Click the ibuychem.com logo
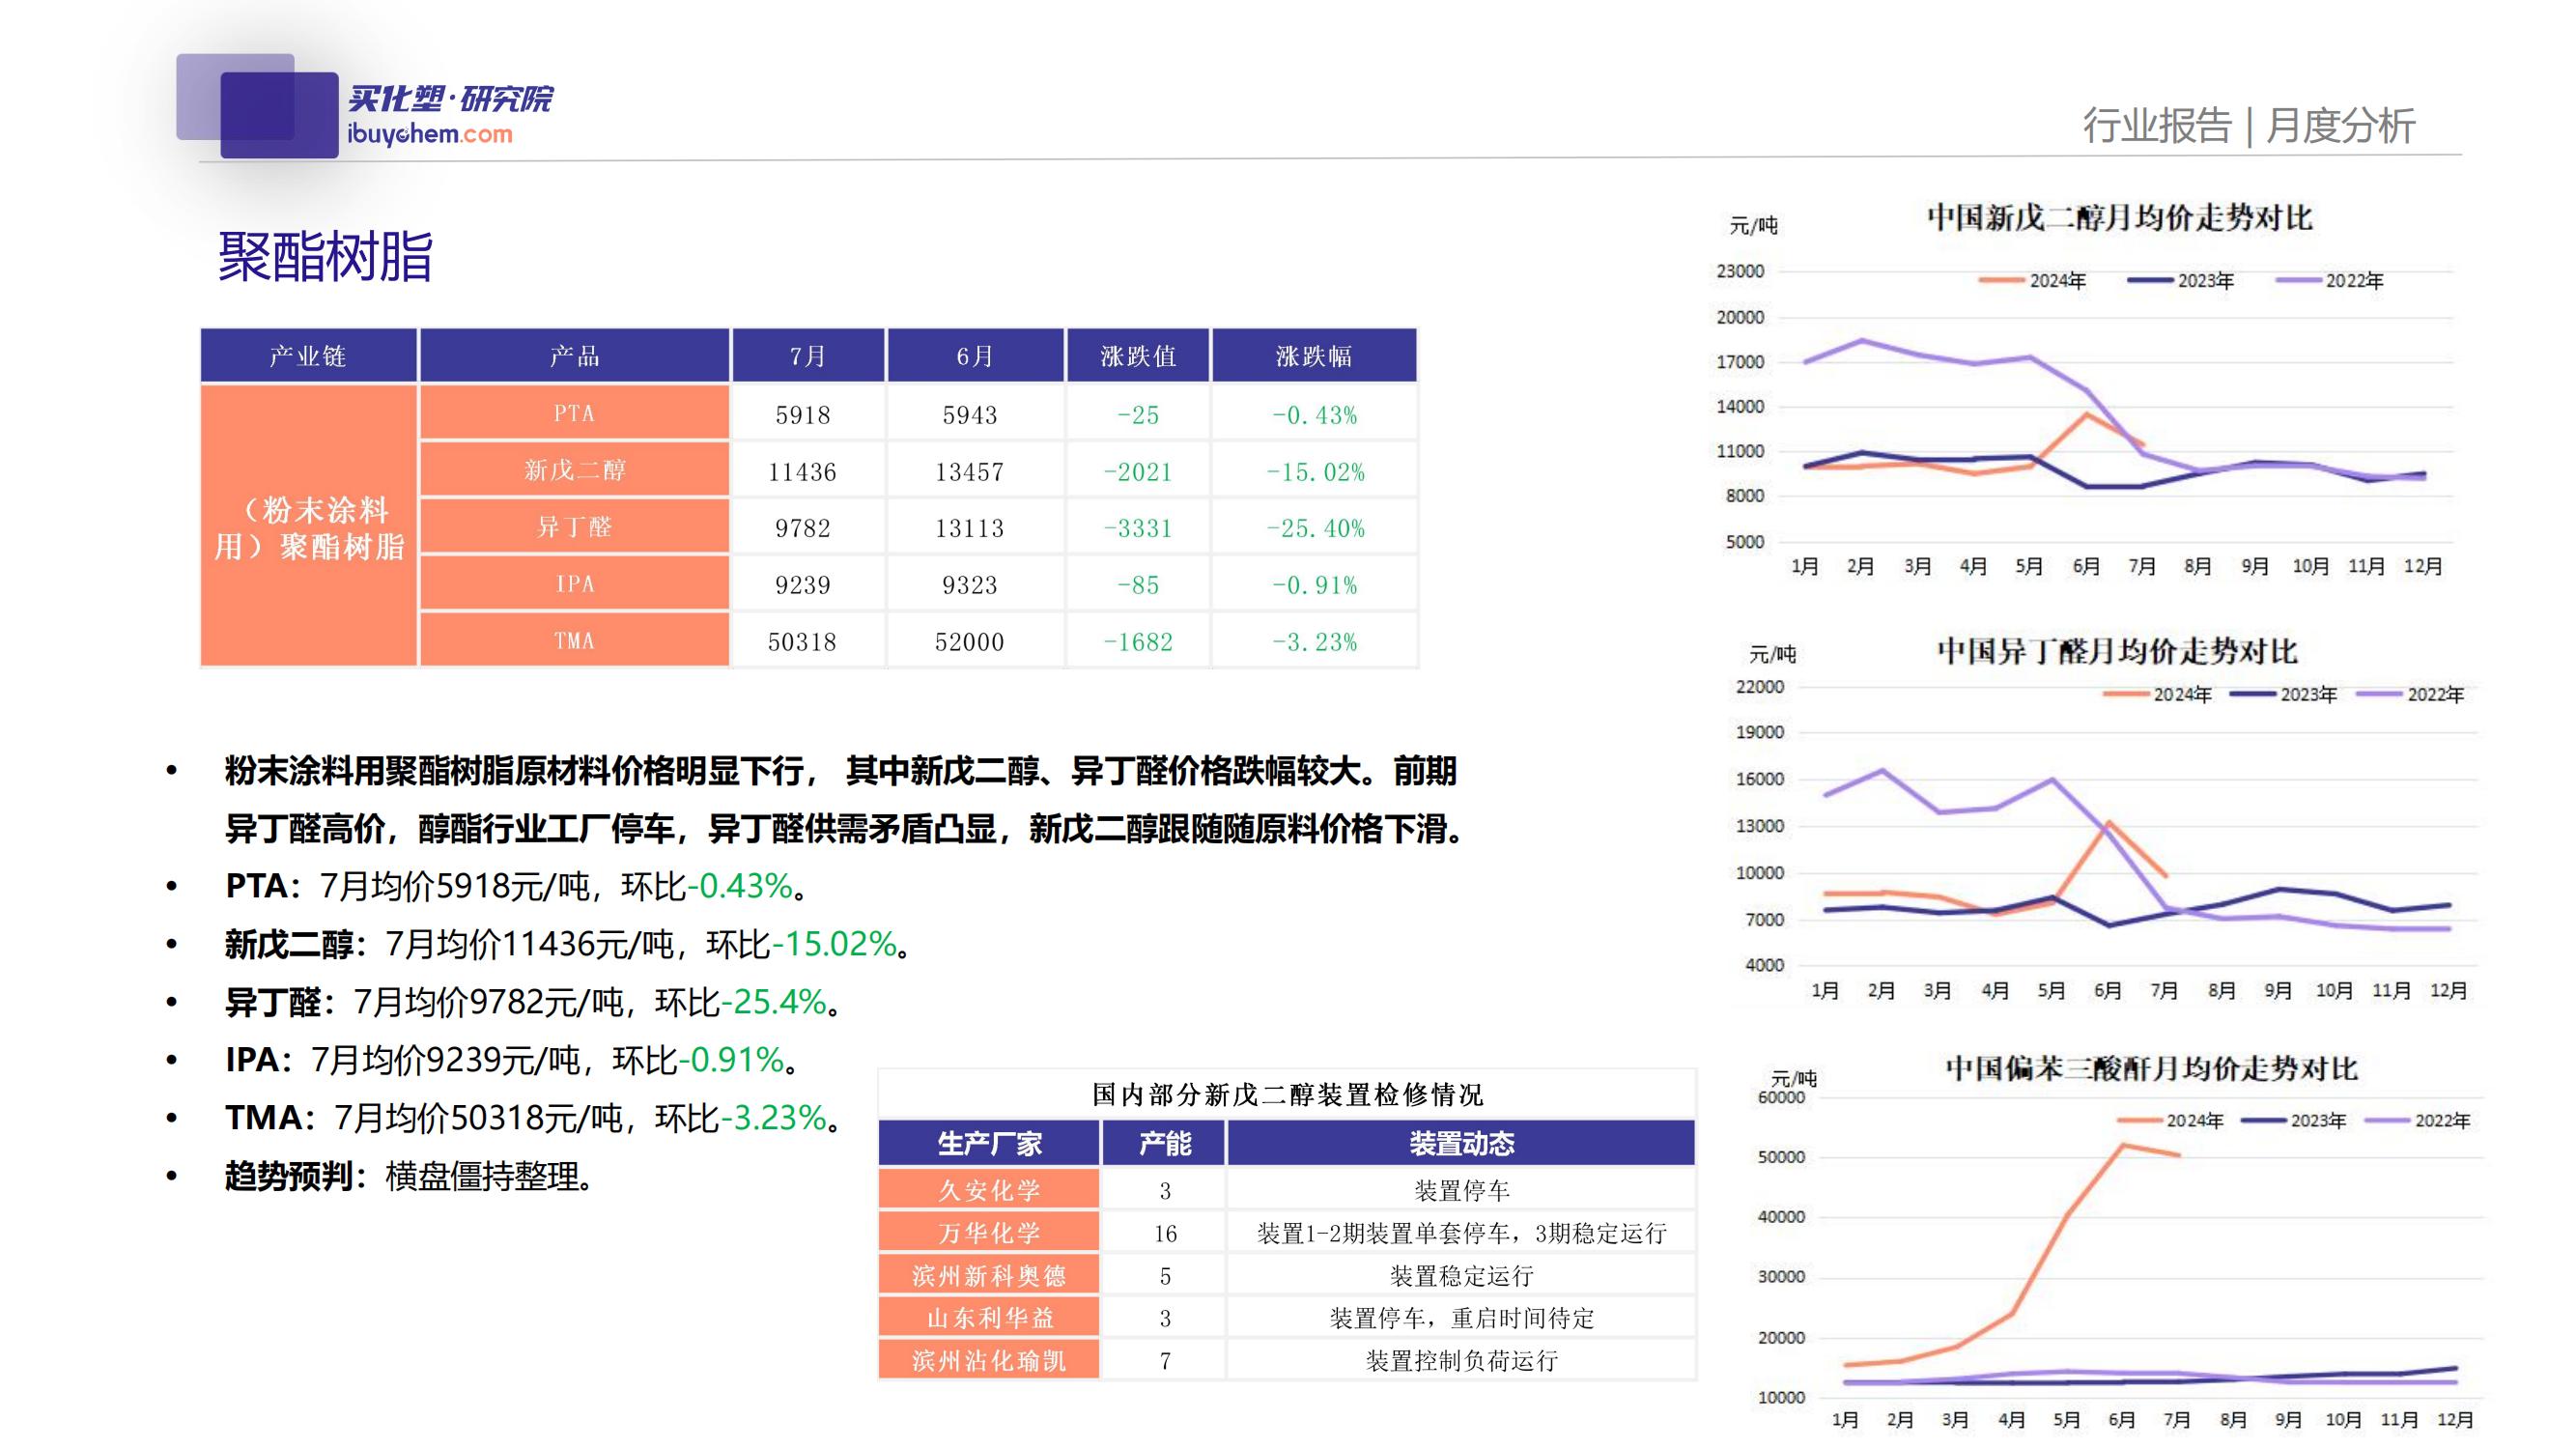2576x1449 pixels. click(449, 115)
